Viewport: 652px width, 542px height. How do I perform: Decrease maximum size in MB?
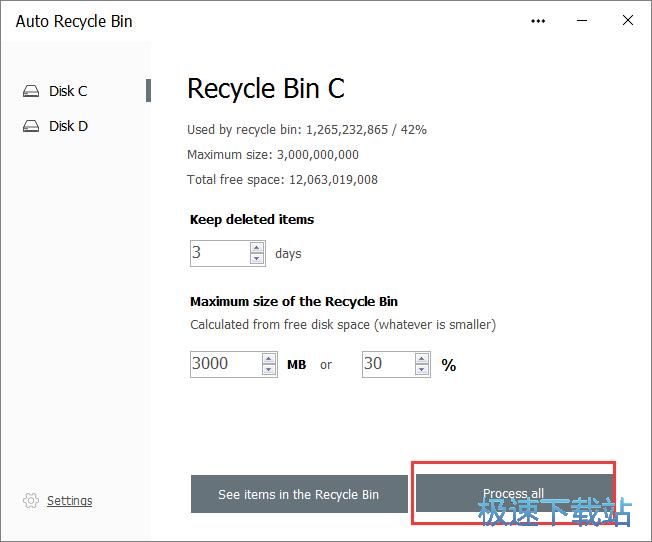[x=269, y=369]
